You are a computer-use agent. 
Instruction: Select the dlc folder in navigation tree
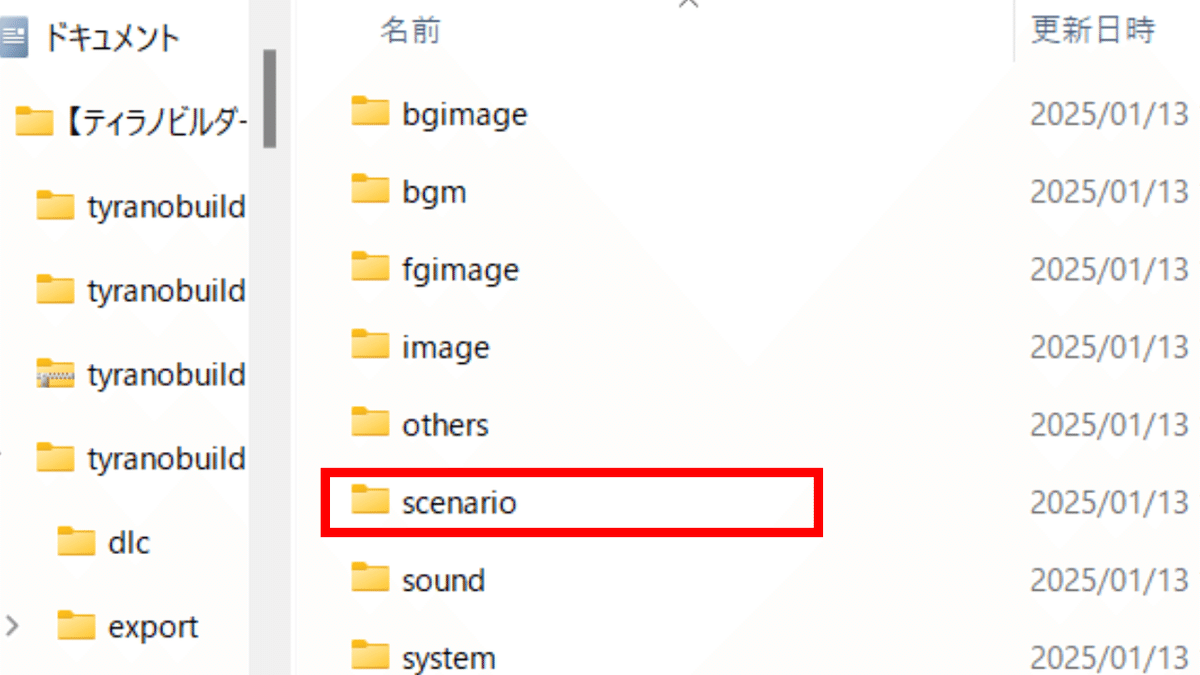(103, 543)
